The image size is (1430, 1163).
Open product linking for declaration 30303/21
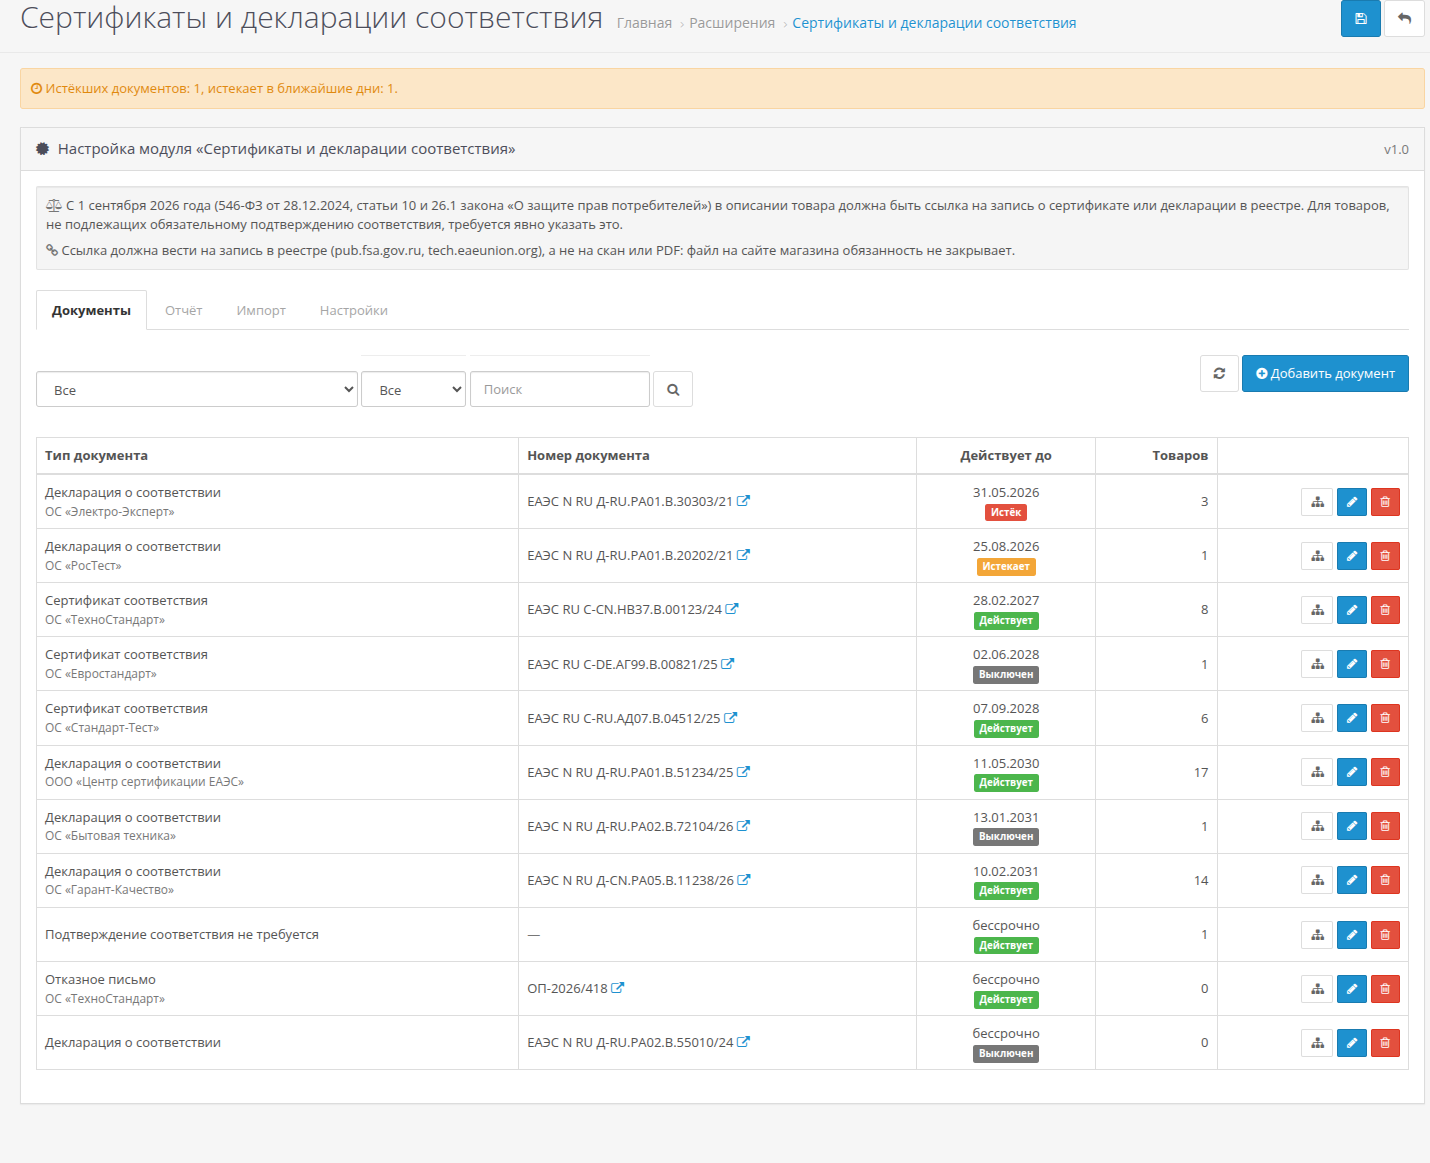pos(1317,502)
